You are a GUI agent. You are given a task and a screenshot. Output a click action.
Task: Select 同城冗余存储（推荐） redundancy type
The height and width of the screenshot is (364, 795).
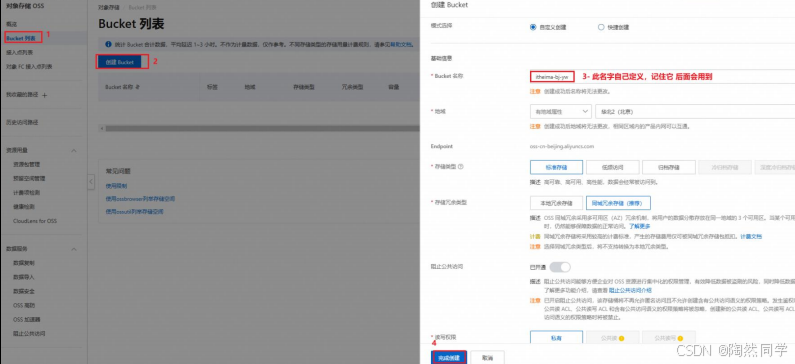(618, 203)
